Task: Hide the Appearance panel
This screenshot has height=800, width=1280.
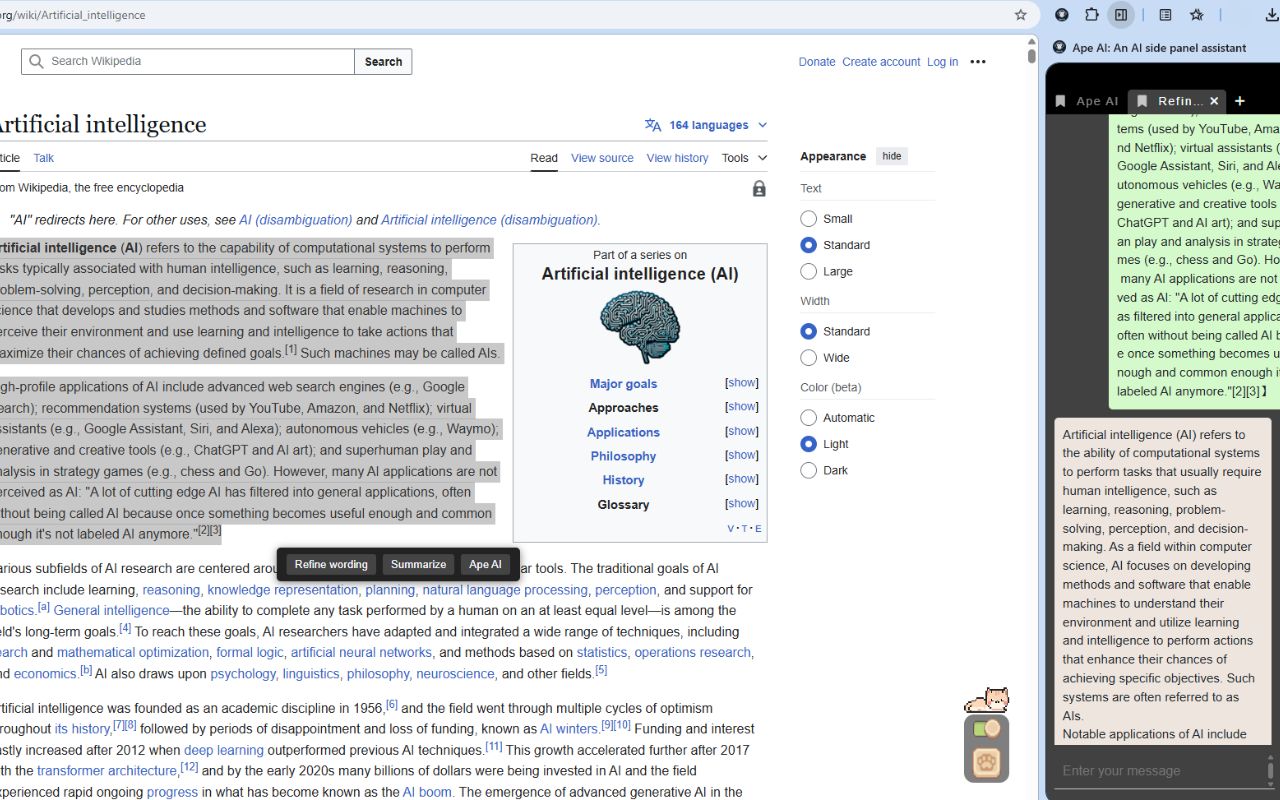Action: pos(892,156)
